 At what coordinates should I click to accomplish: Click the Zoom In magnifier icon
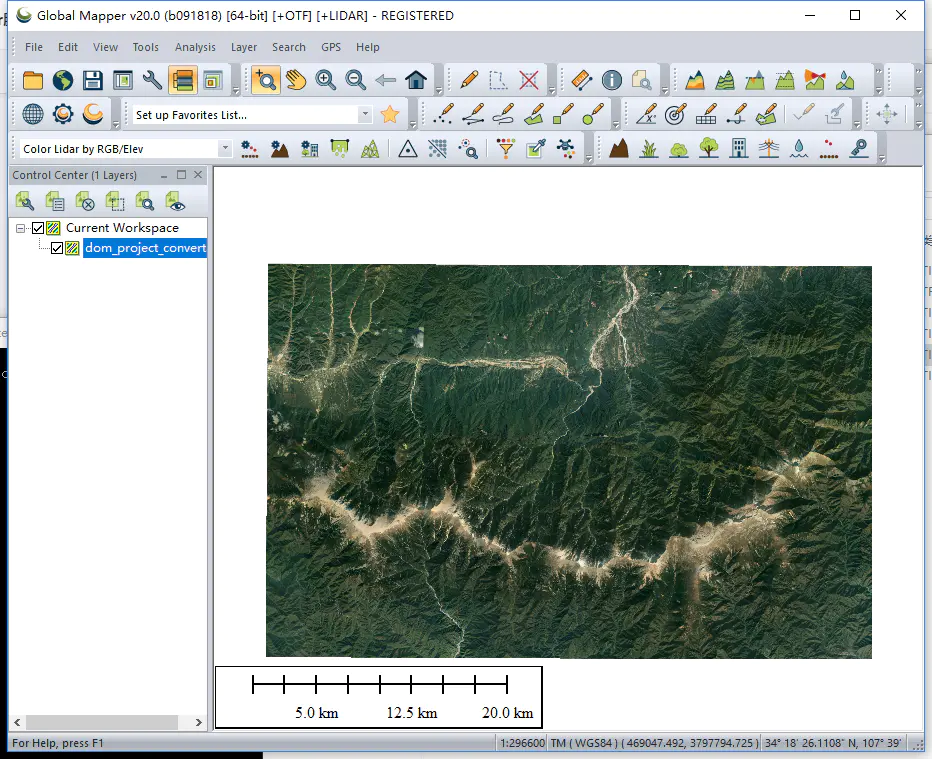(x=325, y=80)
